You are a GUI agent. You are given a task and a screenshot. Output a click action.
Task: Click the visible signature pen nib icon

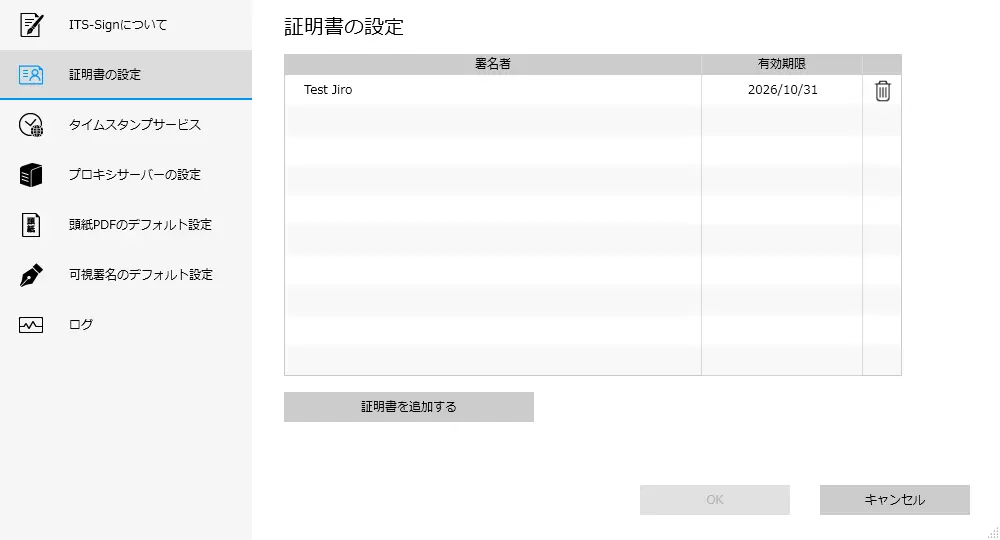[31, 275]
